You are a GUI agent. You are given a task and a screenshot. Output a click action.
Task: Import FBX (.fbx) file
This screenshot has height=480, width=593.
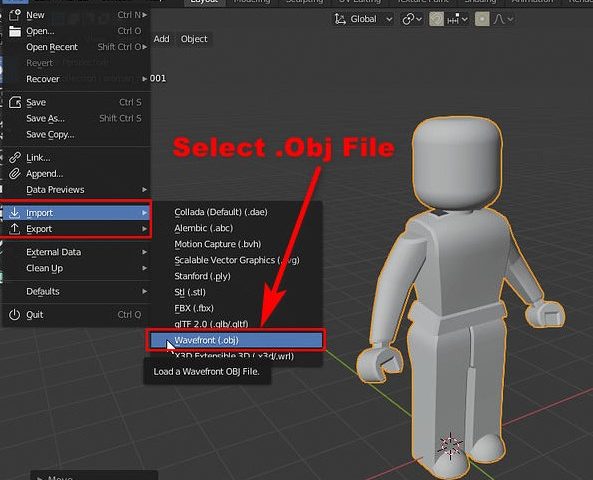[x=236, y=308]
